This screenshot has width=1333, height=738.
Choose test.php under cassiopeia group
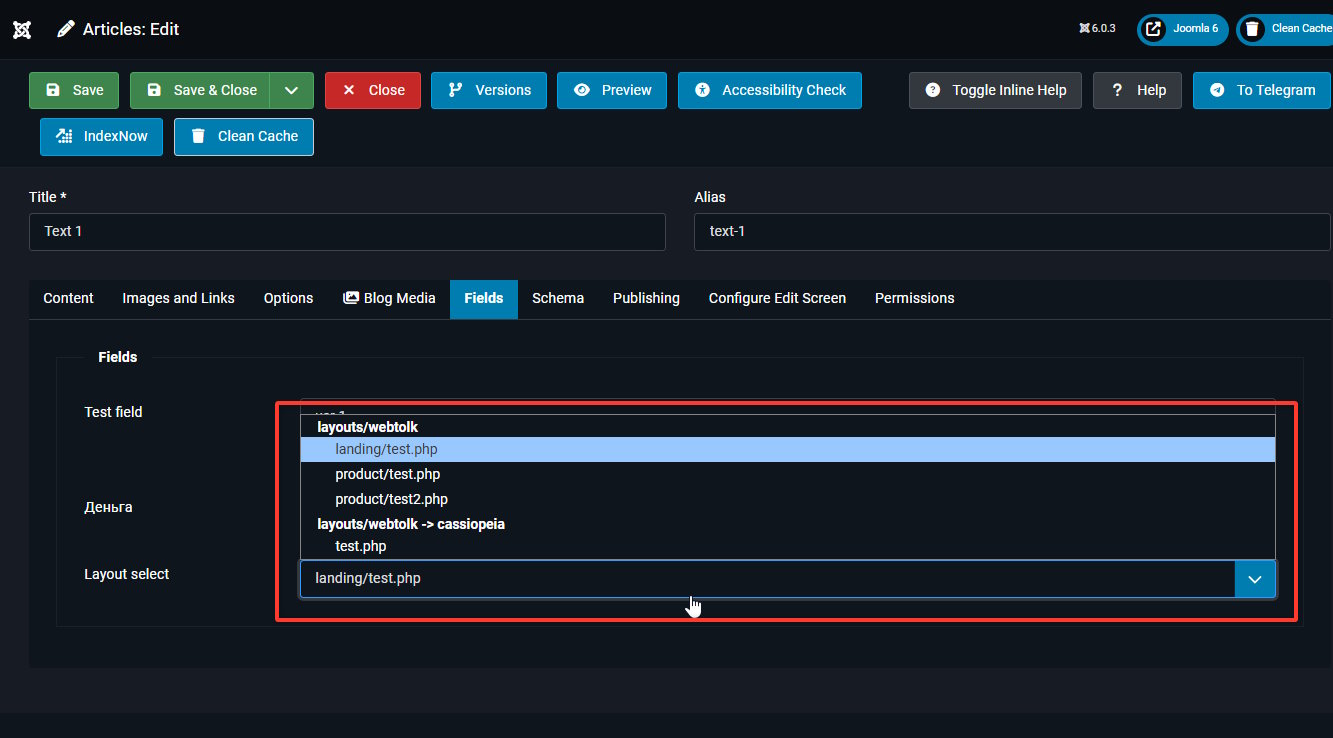(360, 546)
